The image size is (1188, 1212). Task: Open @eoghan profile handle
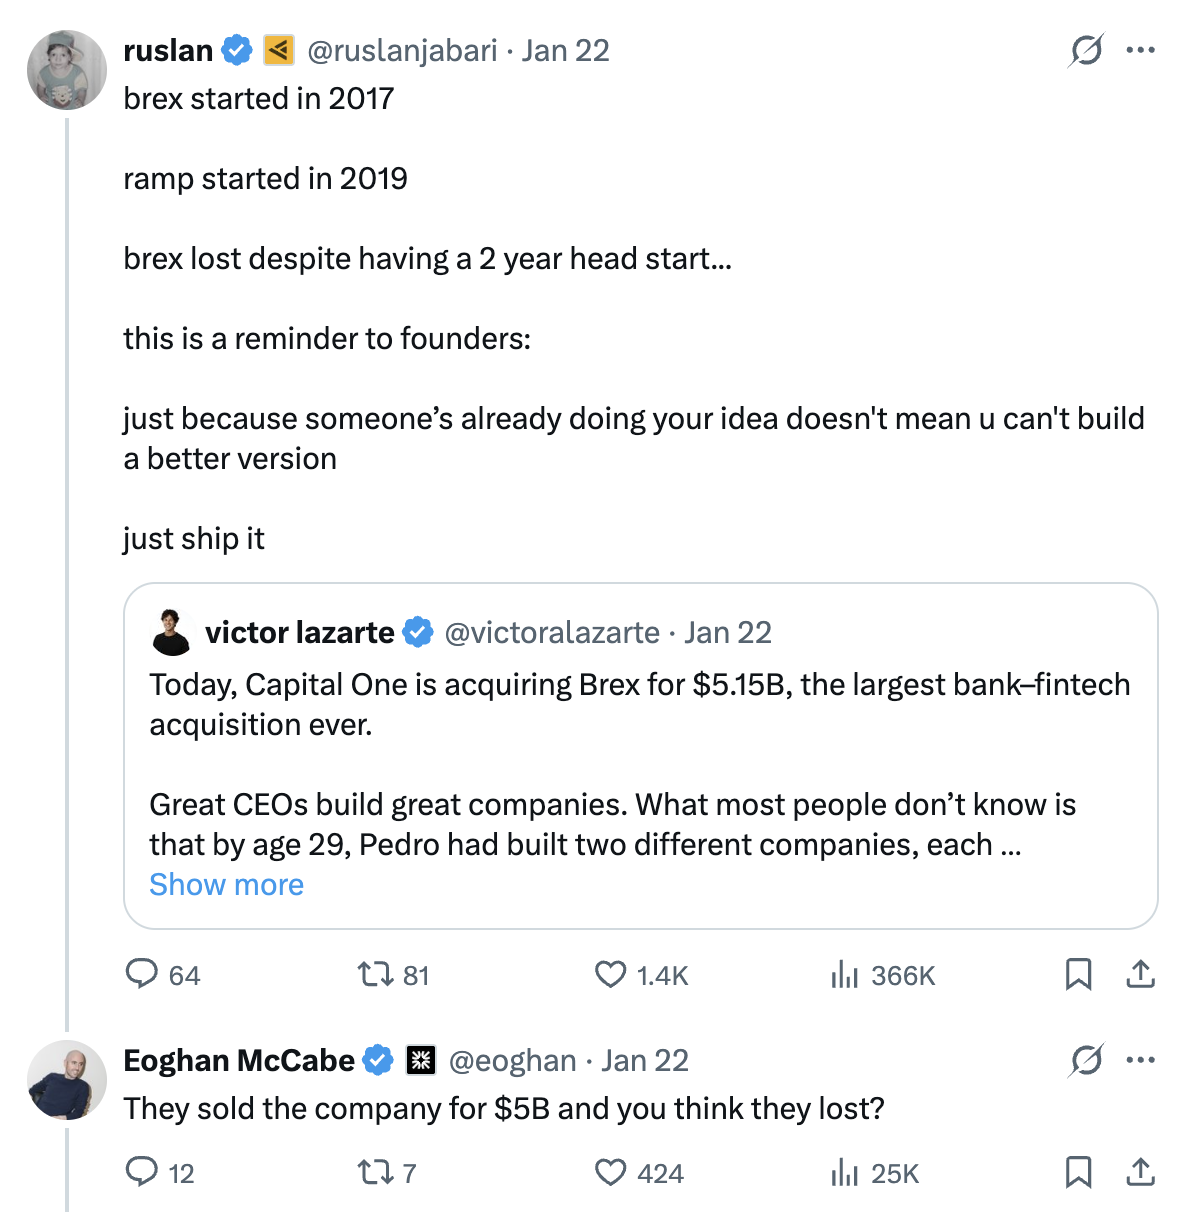(x=513, y=1060)
